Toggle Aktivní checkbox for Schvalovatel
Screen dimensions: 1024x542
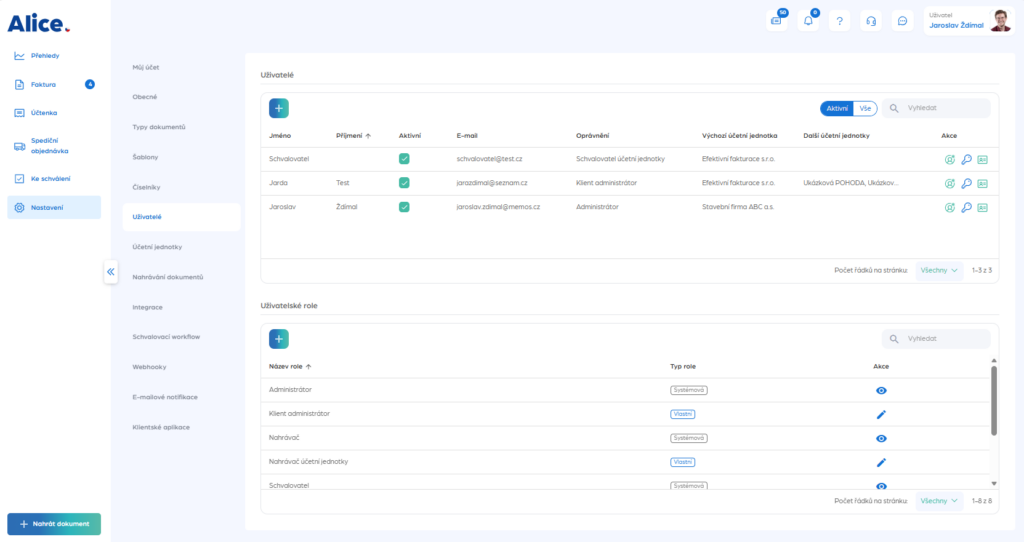tap(404, 159)
